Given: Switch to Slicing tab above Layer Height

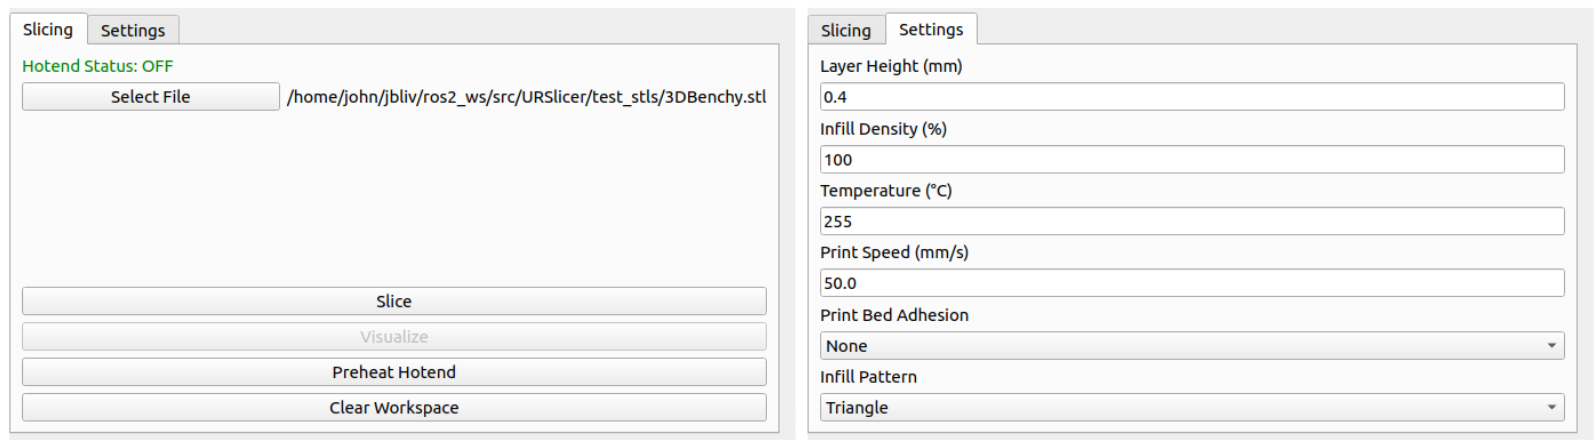Looking at the screenshot, I should 846,30.
